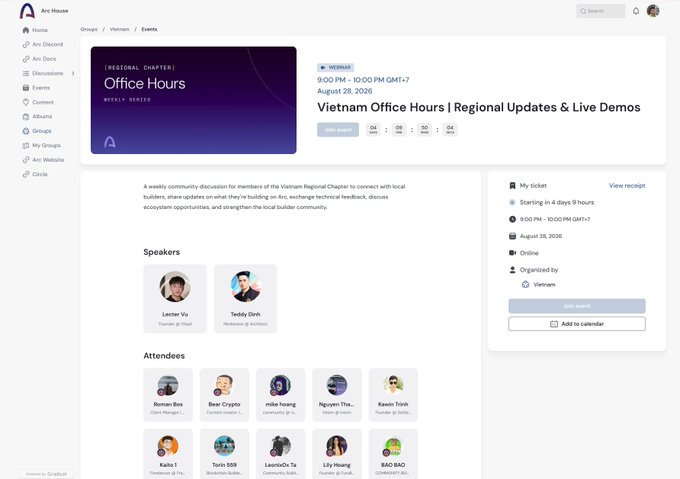Click the video camera Online icon

[512, 253]
